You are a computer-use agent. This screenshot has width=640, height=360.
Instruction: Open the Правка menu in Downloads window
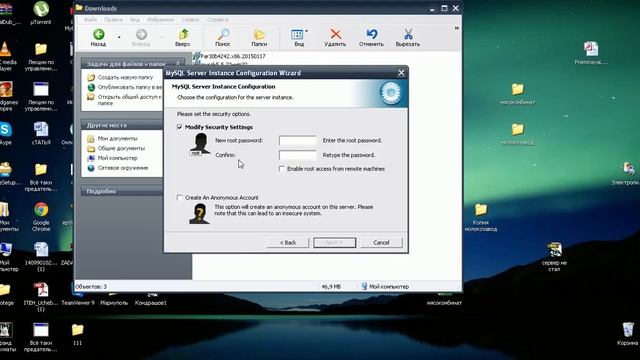coord(113,20)
